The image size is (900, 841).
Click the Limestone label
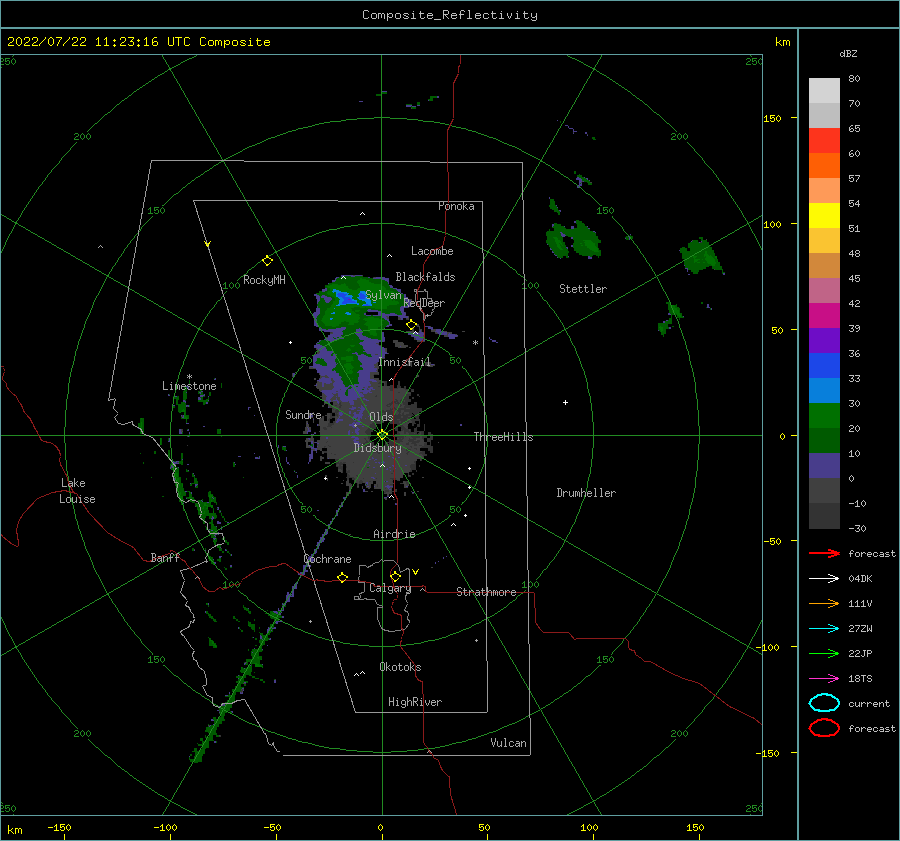coord(189,386)
